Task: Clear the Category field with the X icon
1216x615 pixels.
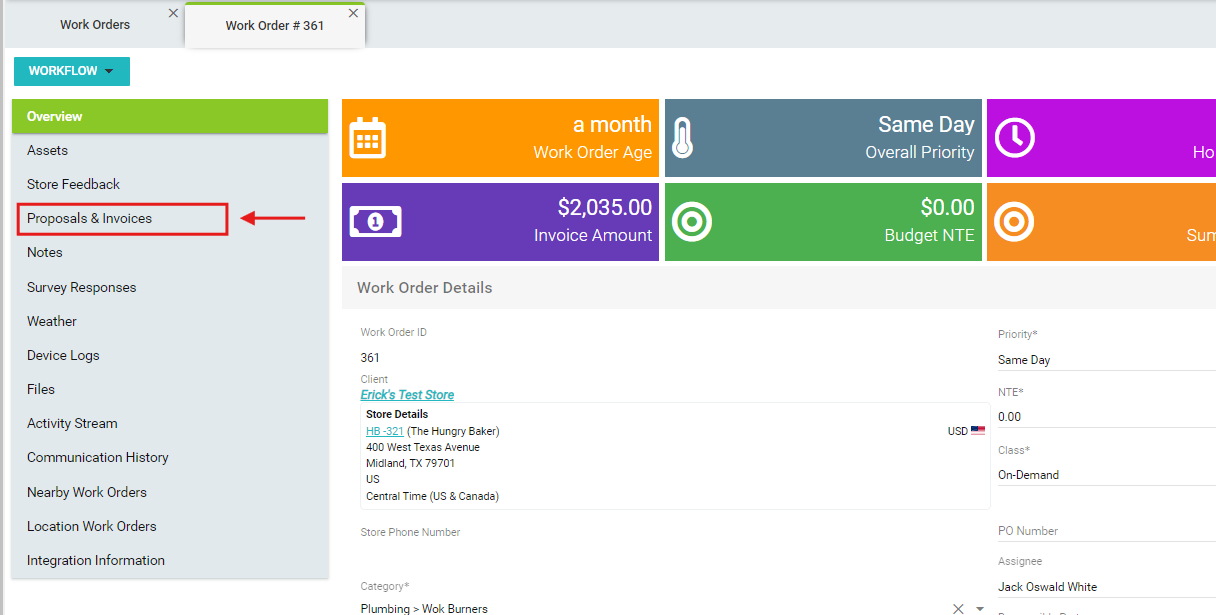Action: 957,608
